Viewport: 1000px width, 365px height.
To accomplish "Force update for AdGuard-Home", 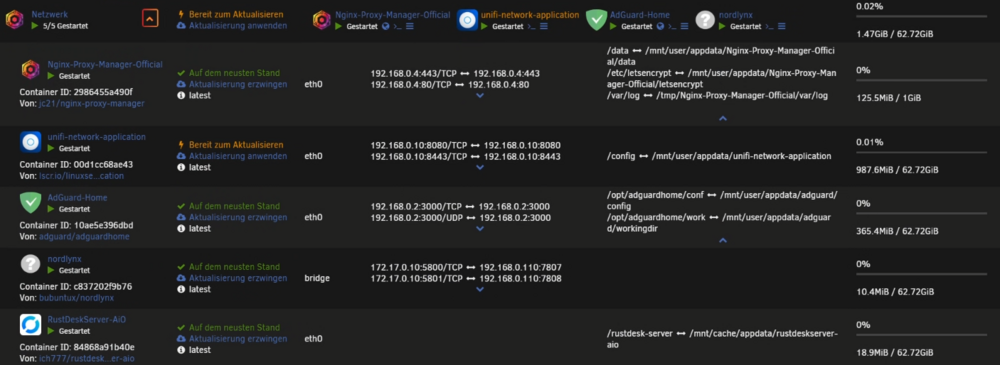I will 238,217.
